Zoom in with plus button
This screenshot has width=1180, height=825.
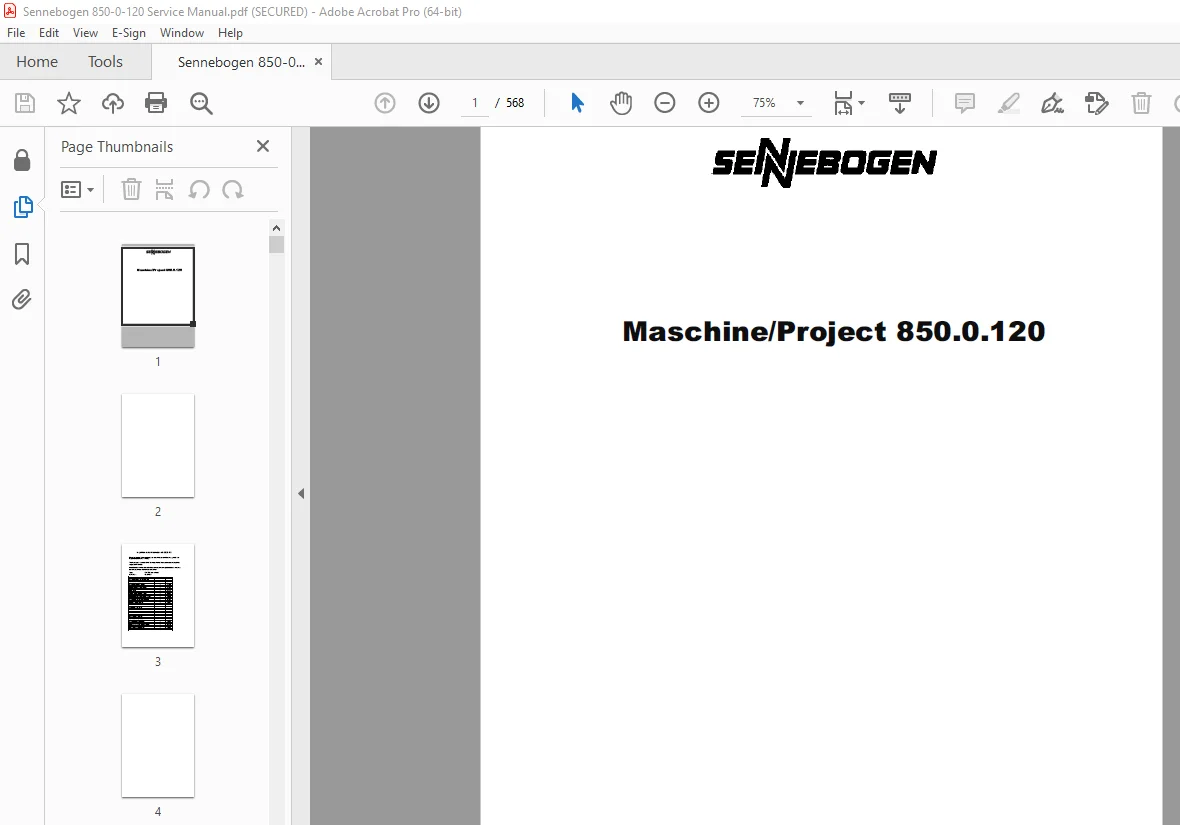coord(709,103)
